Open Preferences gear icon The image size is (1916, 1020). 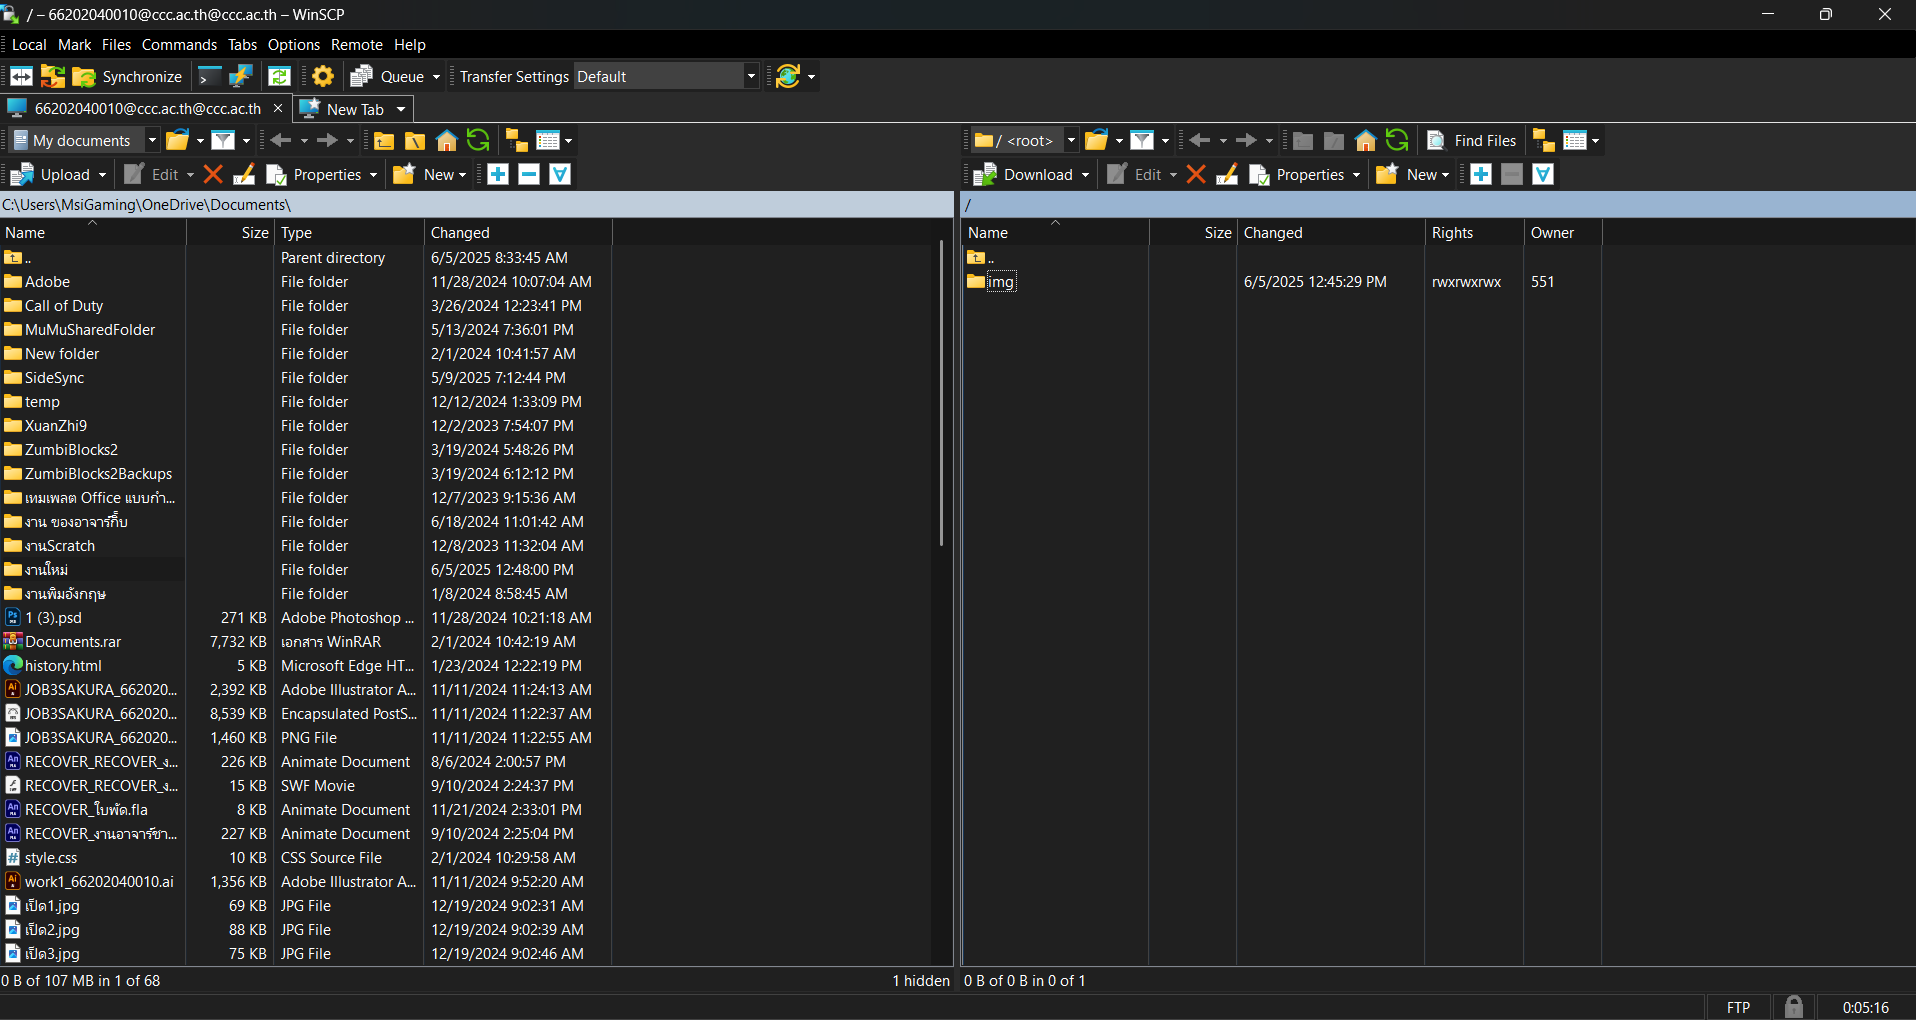[x=322, y=76]
